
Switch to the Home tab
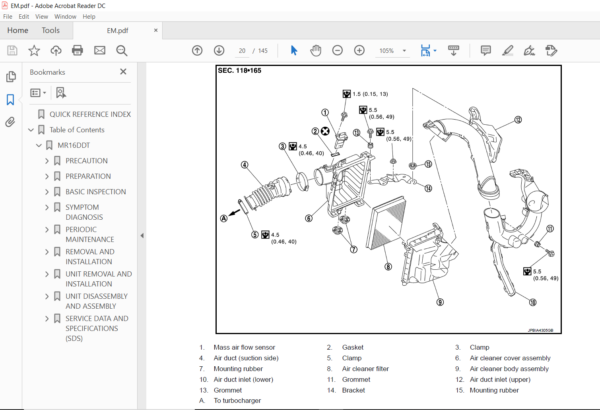tap(18, 30)
